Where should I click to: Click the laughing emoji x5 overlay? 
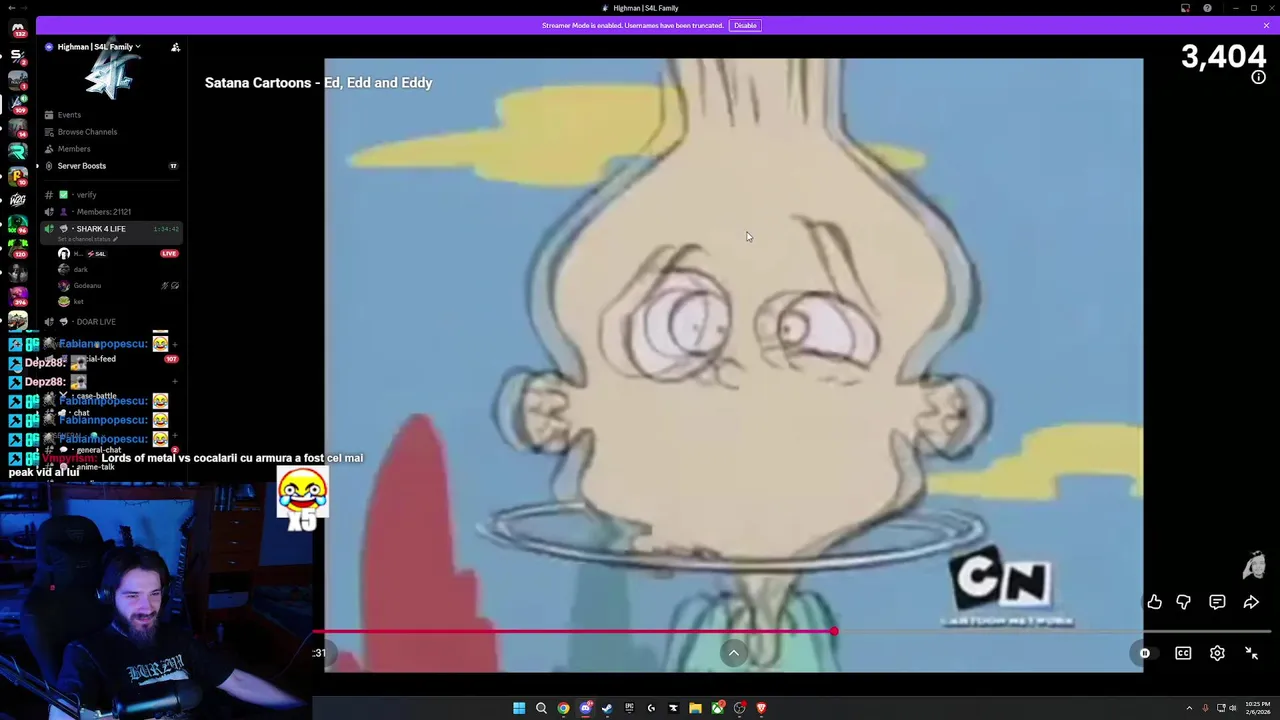coord(302,498)
